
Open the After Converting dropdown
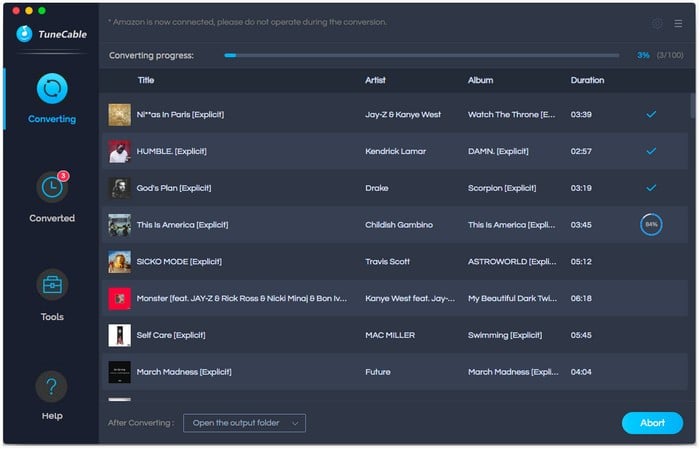click(244, 423)
